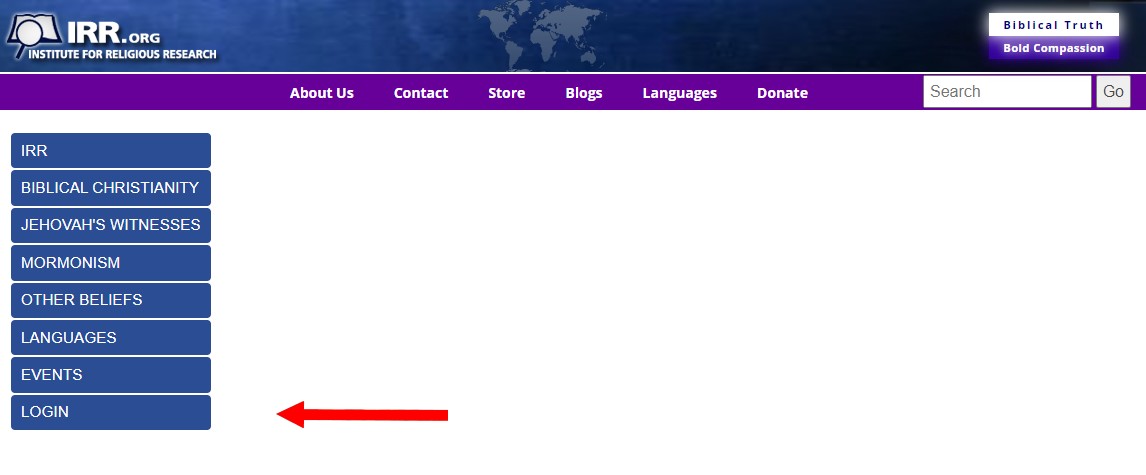The image size is (1146, 475).
Task: Open the Jehovah's Witnesses section
Action: [111, 225]
